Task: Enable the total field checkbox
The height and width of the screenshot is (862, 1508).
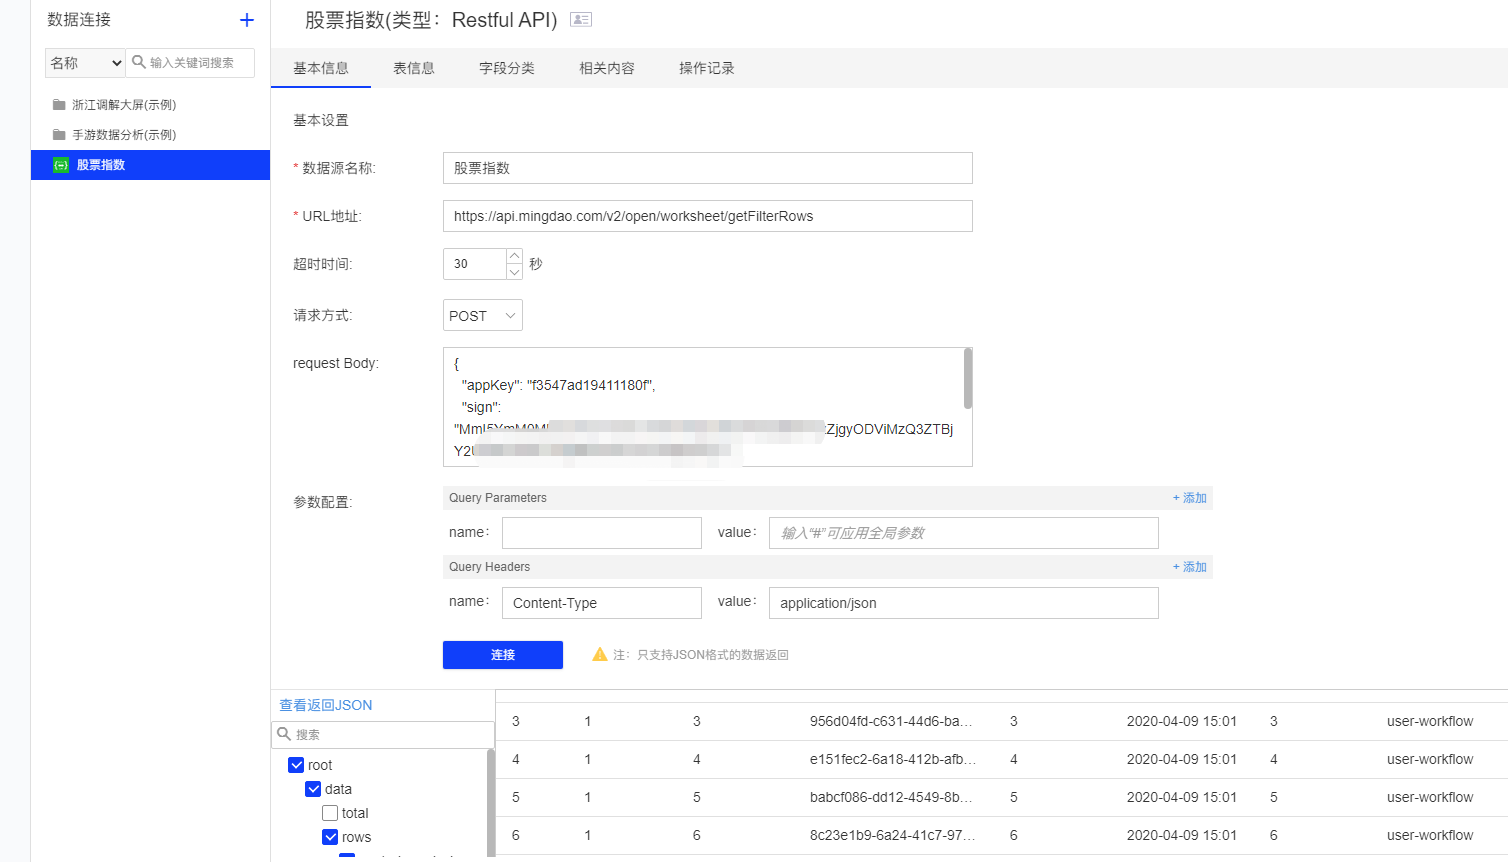Action: 330,813
